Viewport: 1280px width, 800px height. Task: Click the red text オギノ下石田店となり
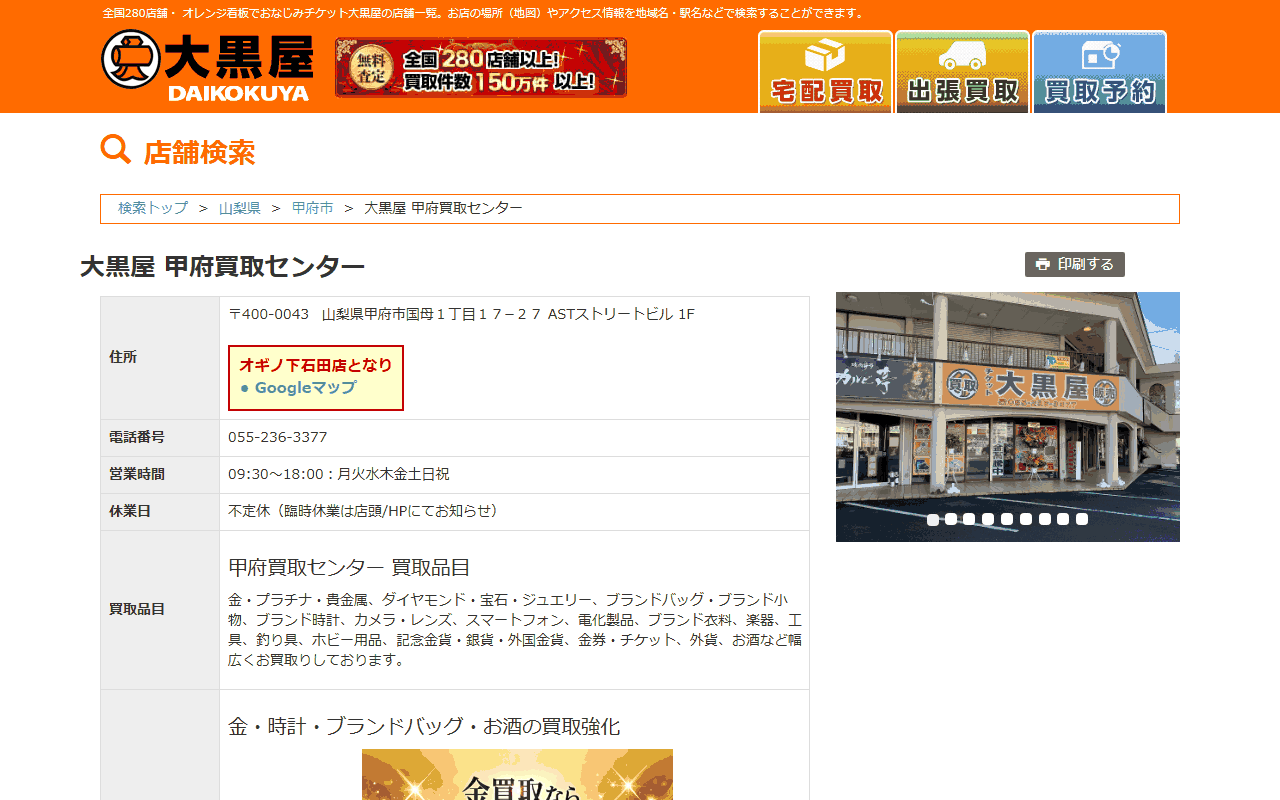tap(316, 365)
